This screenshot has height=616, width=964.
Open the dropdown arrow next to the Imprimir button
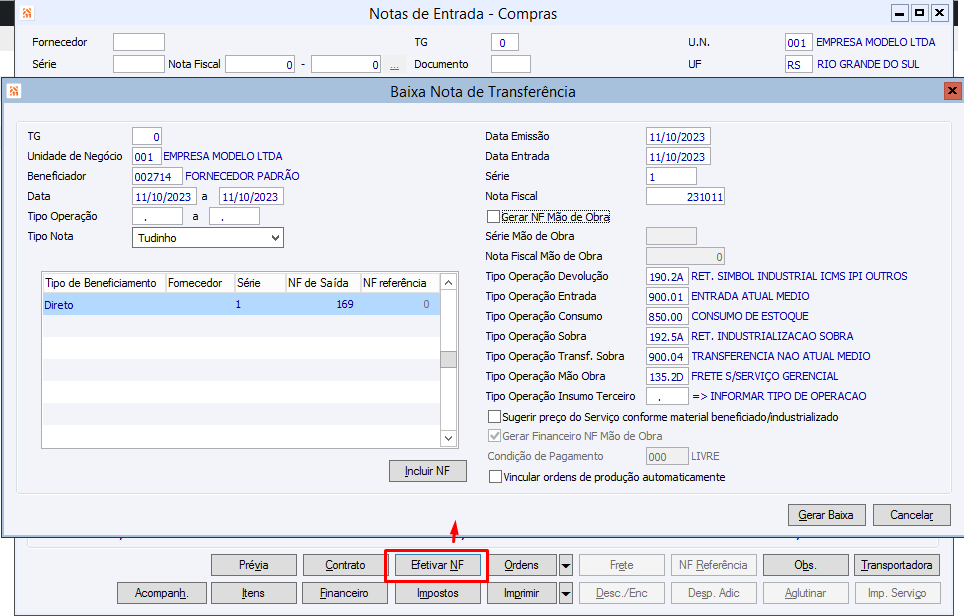[566, 593]
